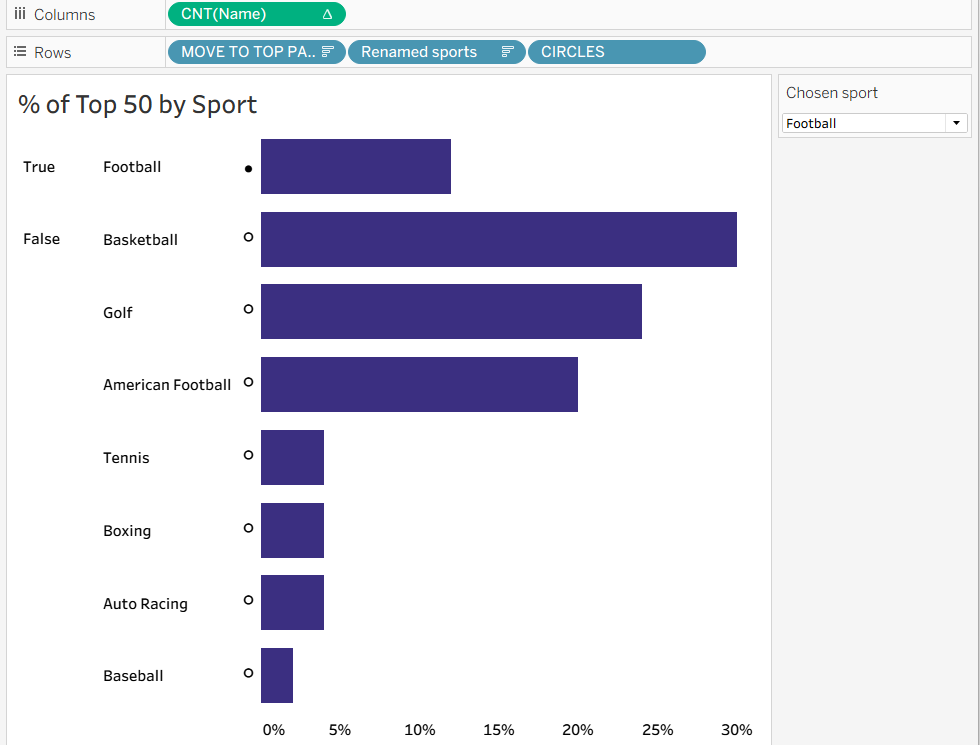Click the True header label
This screenshot has height=745, width=980.
[39, 167]
